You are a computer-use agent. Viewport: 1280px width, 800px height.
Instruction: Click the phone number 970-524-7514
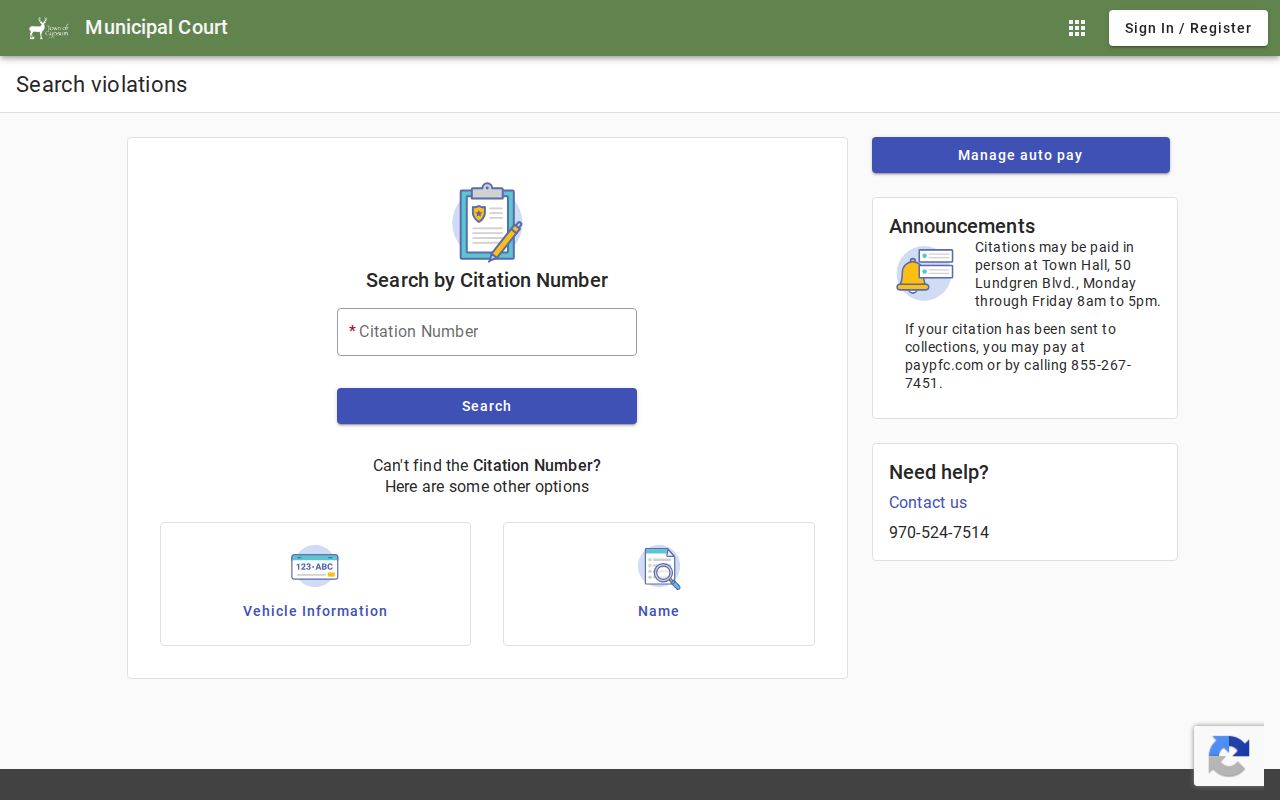pyautogui.click(x=939, y=532)
